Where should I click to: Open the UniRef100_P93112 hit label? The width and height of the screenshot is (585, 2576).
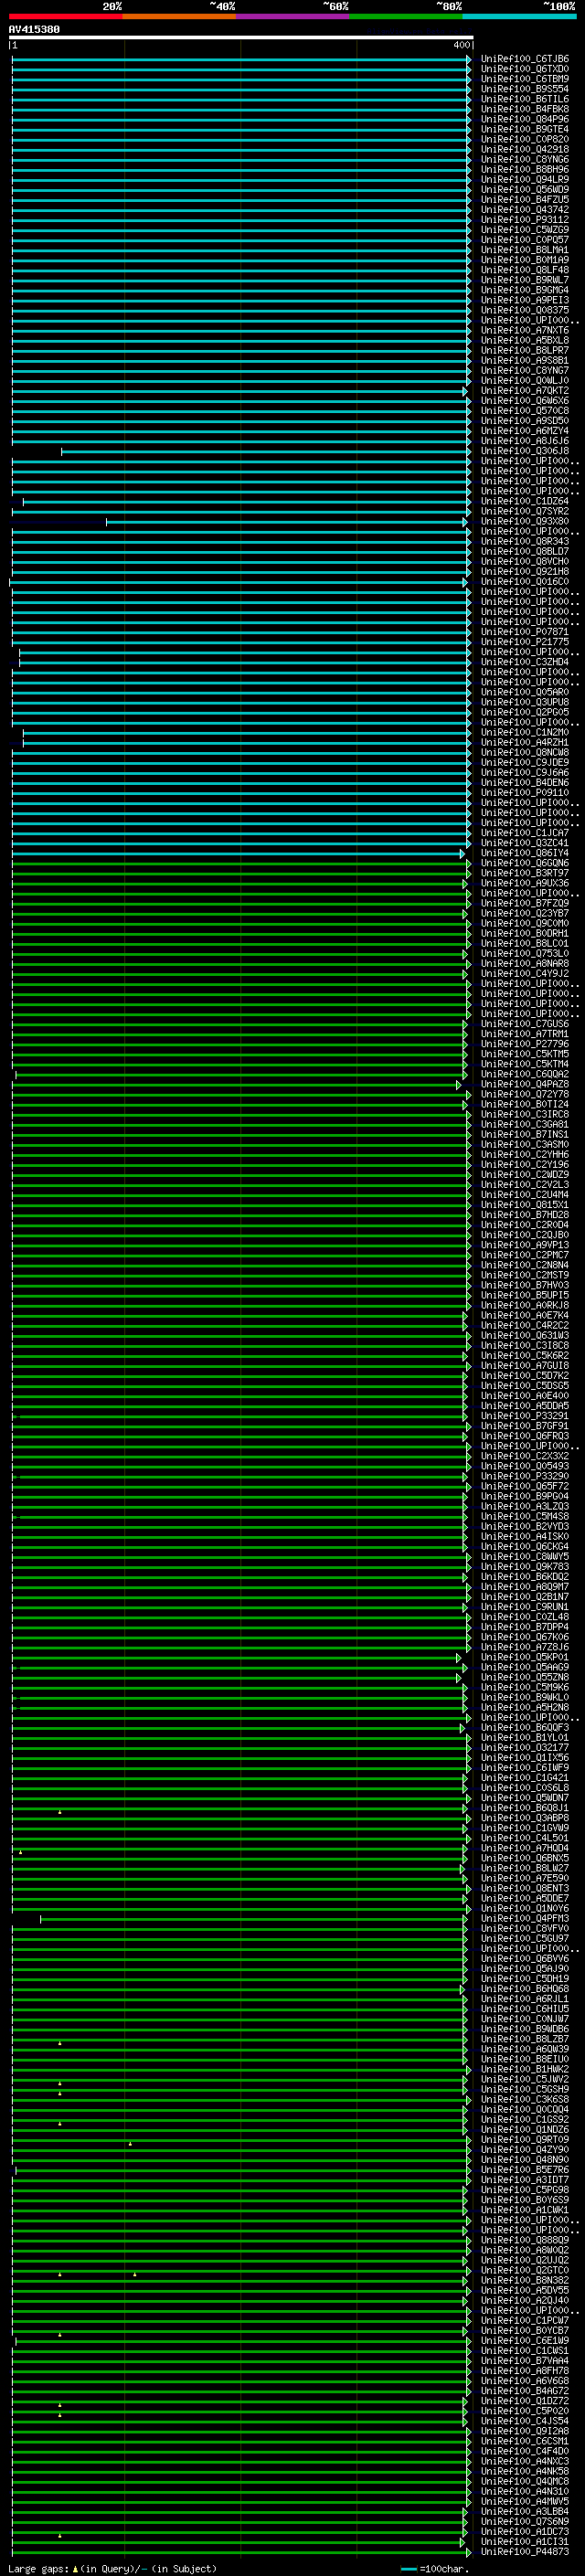point(525,220)
